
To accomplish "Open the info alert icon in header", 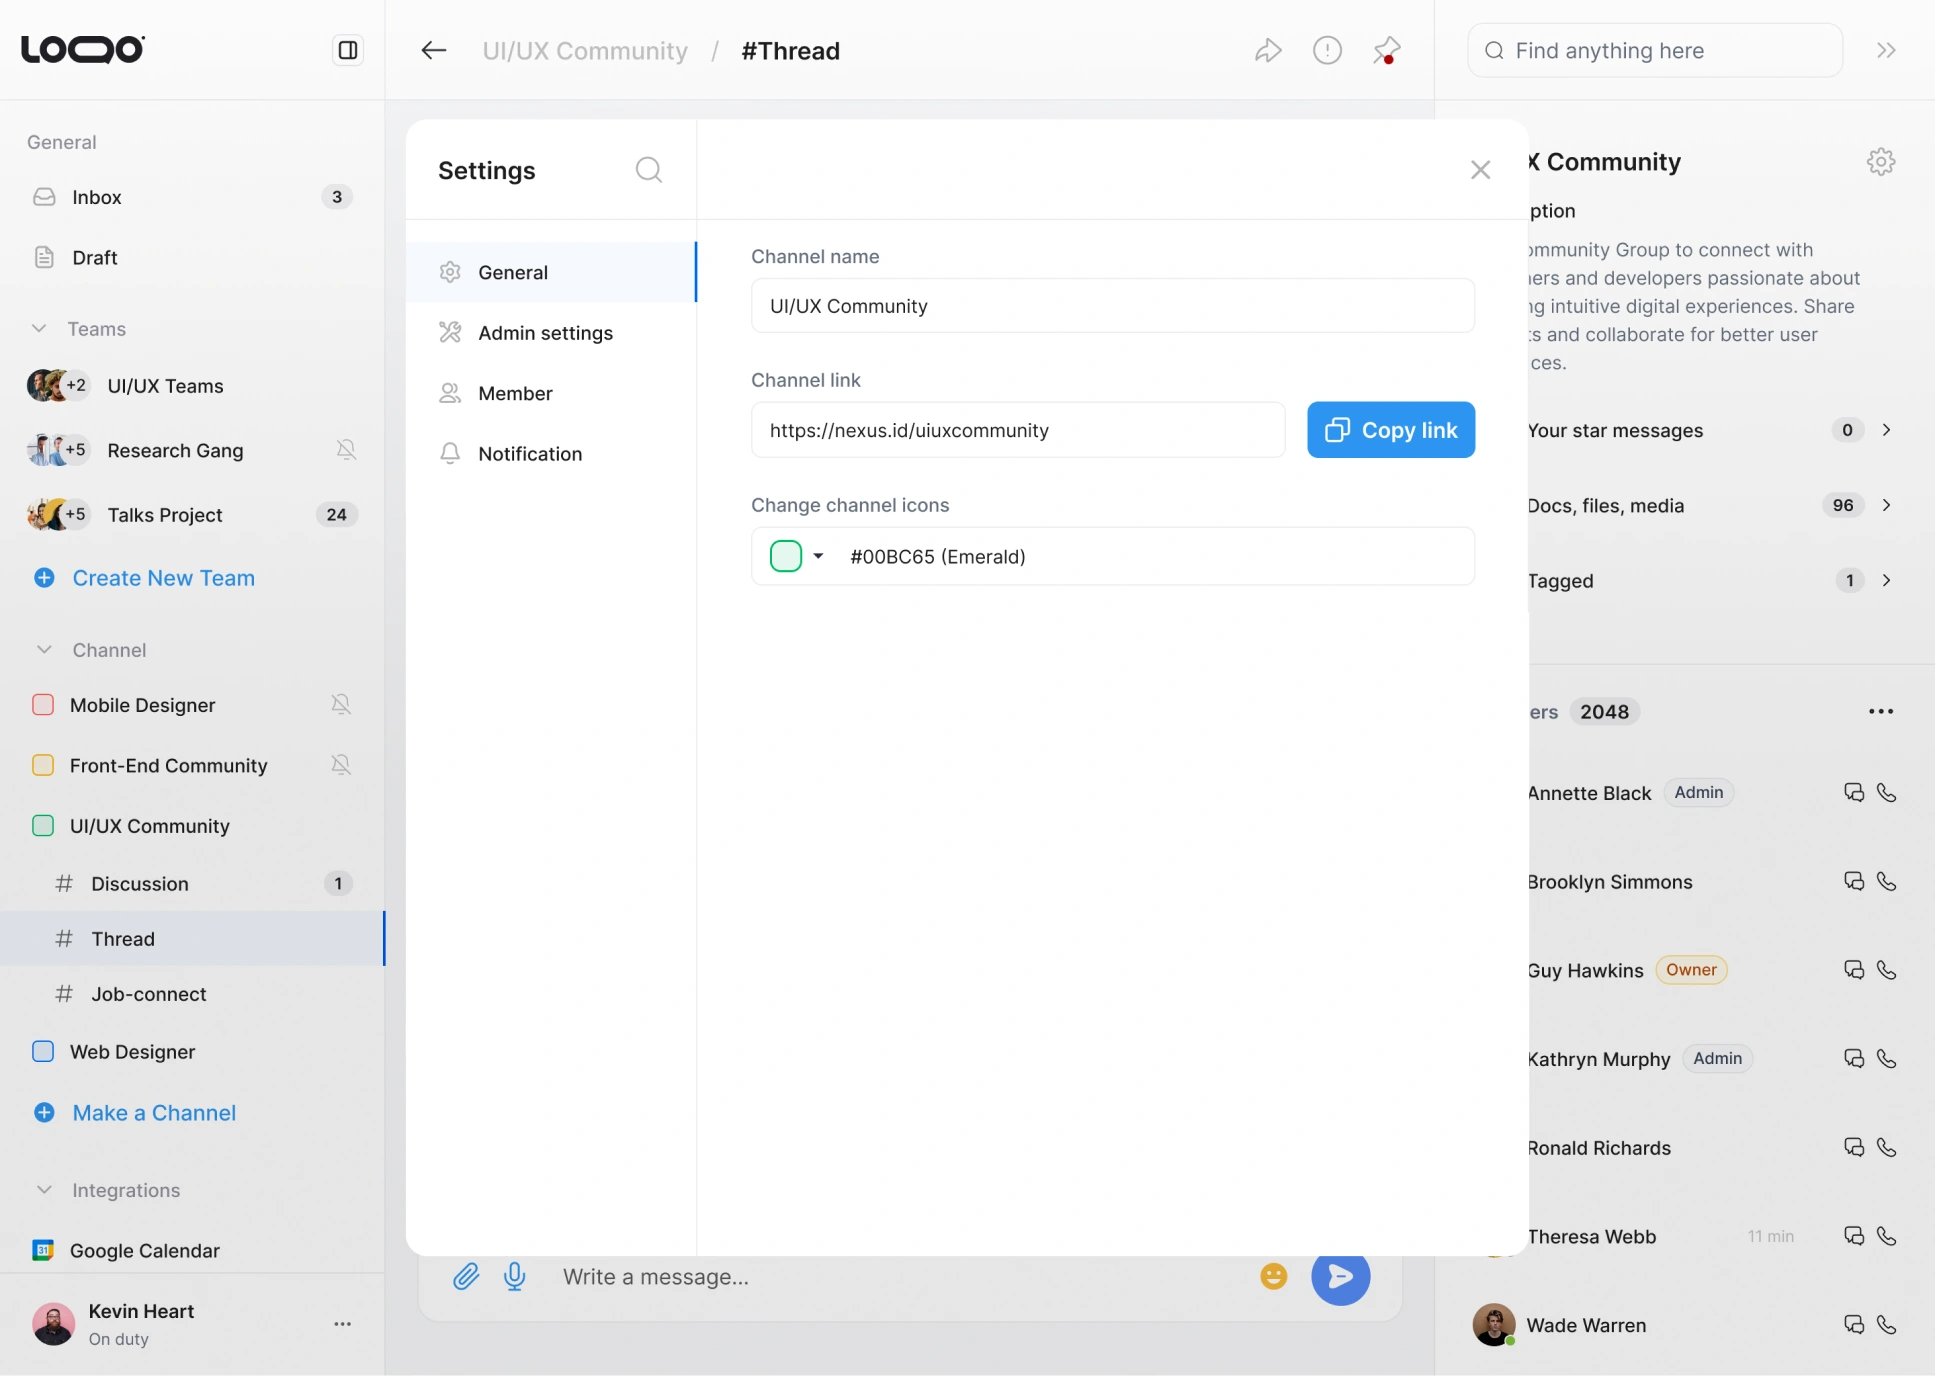I will (1327, 50).
